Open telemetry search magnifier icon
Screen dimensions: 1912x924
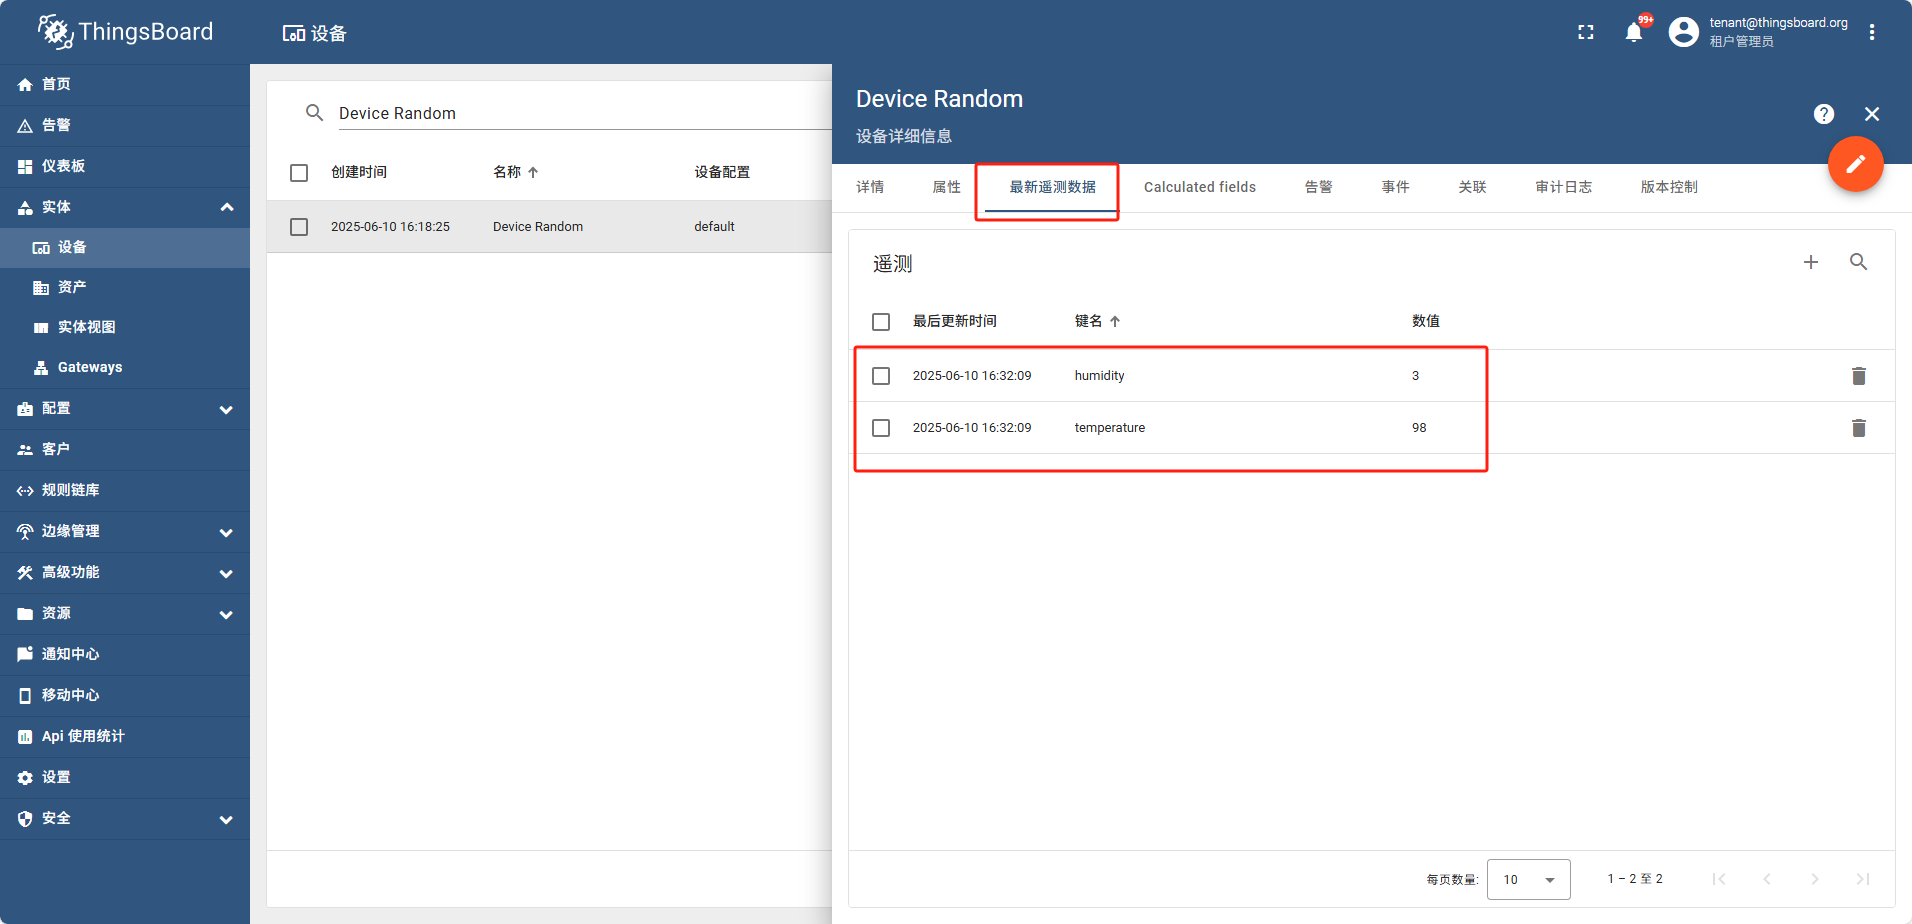point(1858,262)
